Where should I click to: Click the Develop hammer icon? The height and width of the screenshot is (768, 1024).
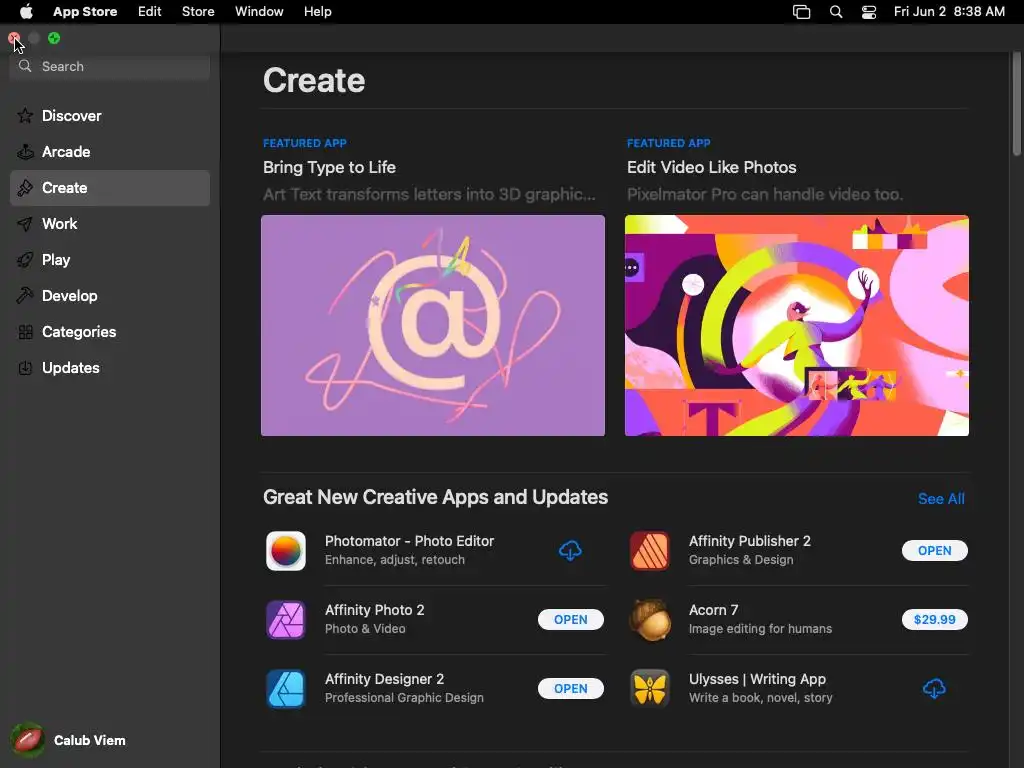pyautogui.click(x=25, y=296)
